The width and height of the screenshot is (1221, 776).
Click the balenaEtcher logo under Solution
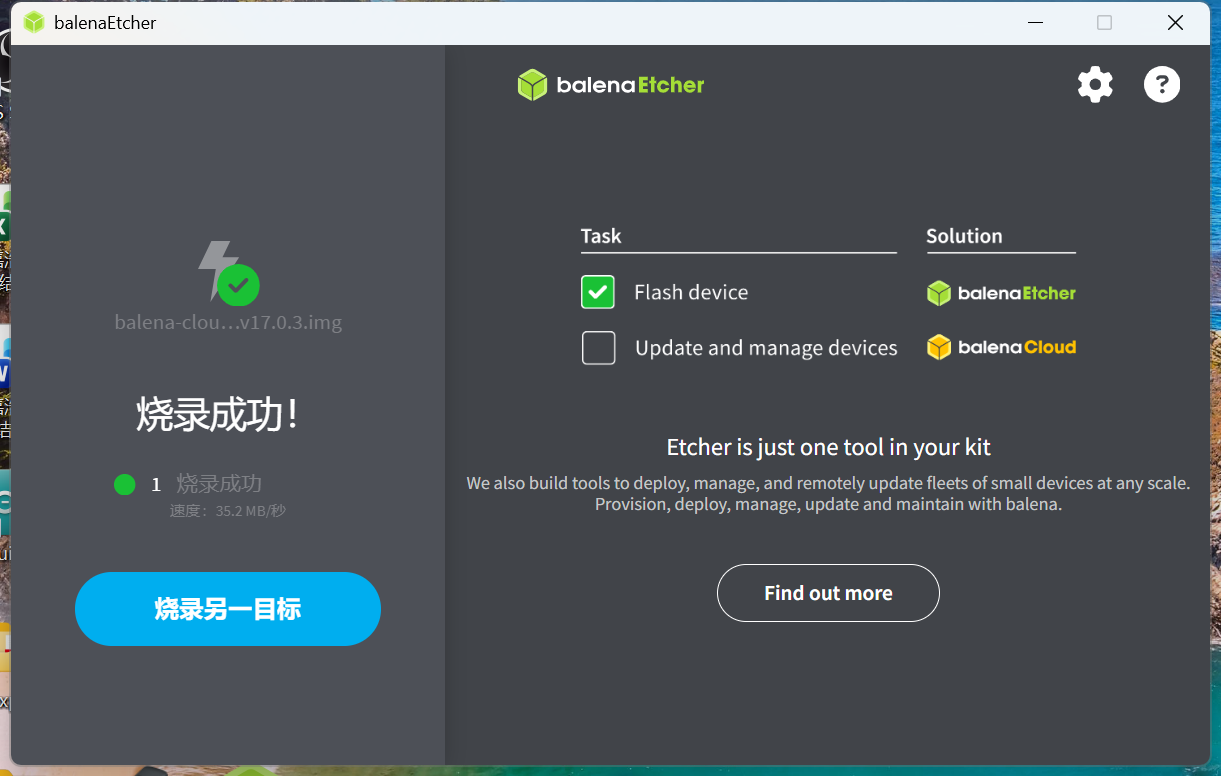1001,293
